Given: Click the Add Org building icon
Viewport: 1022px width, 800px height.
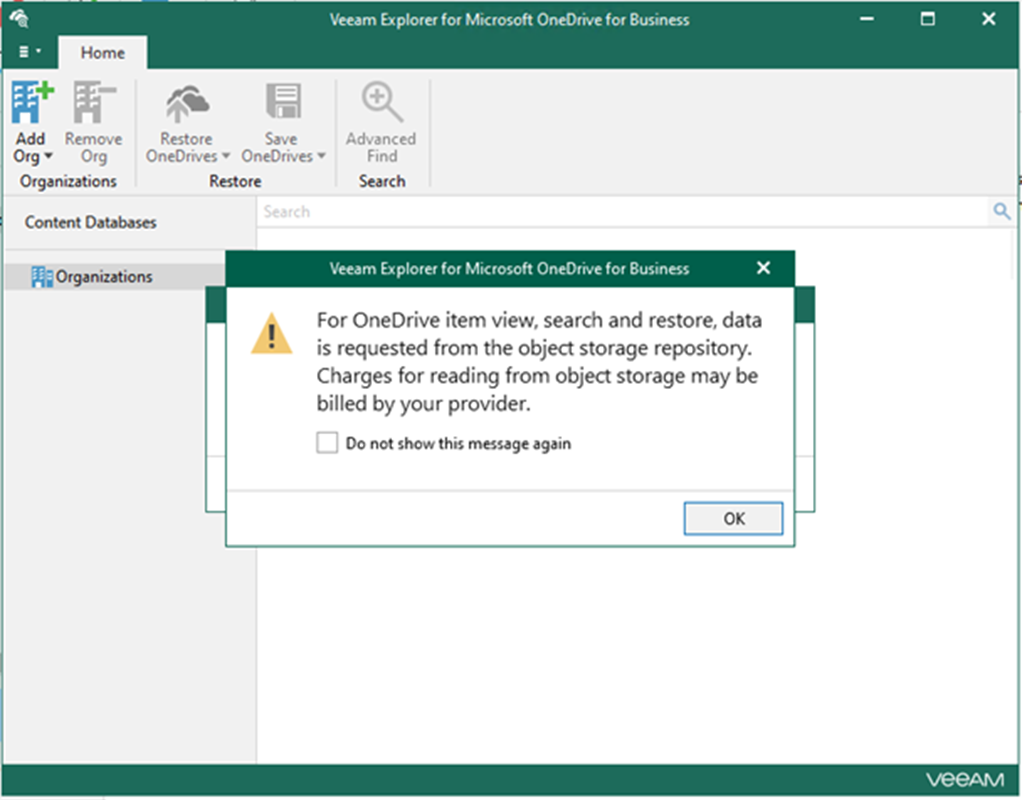Looking at the screenshot, I should coord(32,102).
